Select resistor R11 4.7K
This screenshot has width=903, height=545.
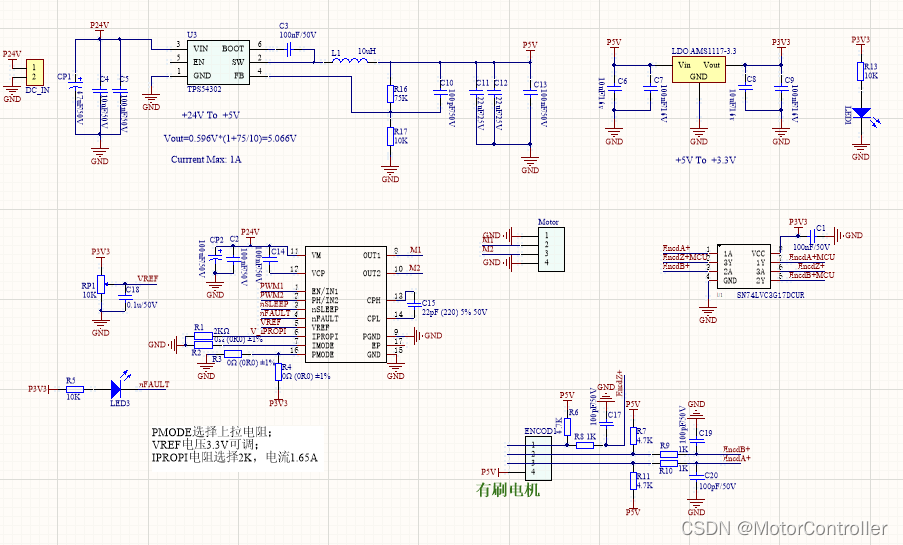pyautogui.click(x=633, y=480)
